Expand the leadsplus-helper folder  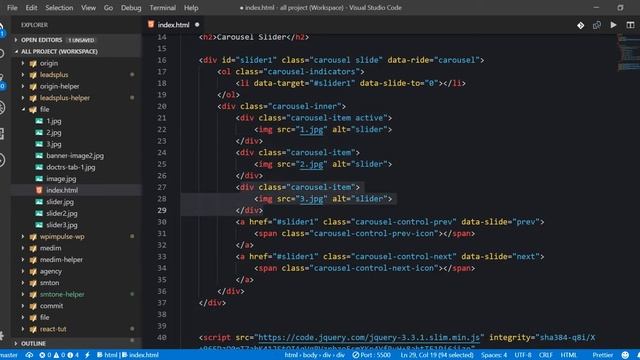pos(64,98)
